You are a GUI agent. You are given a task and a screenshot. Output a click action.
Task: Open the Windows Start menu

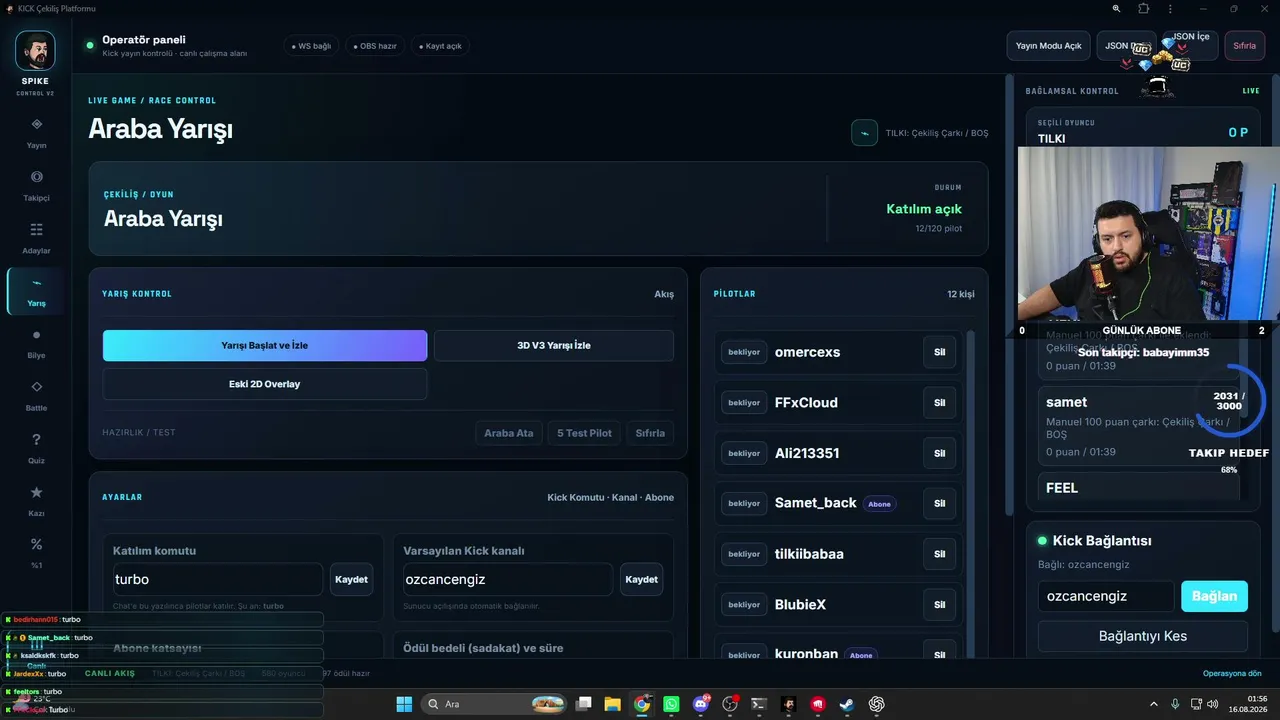click(x=404, y=704)
